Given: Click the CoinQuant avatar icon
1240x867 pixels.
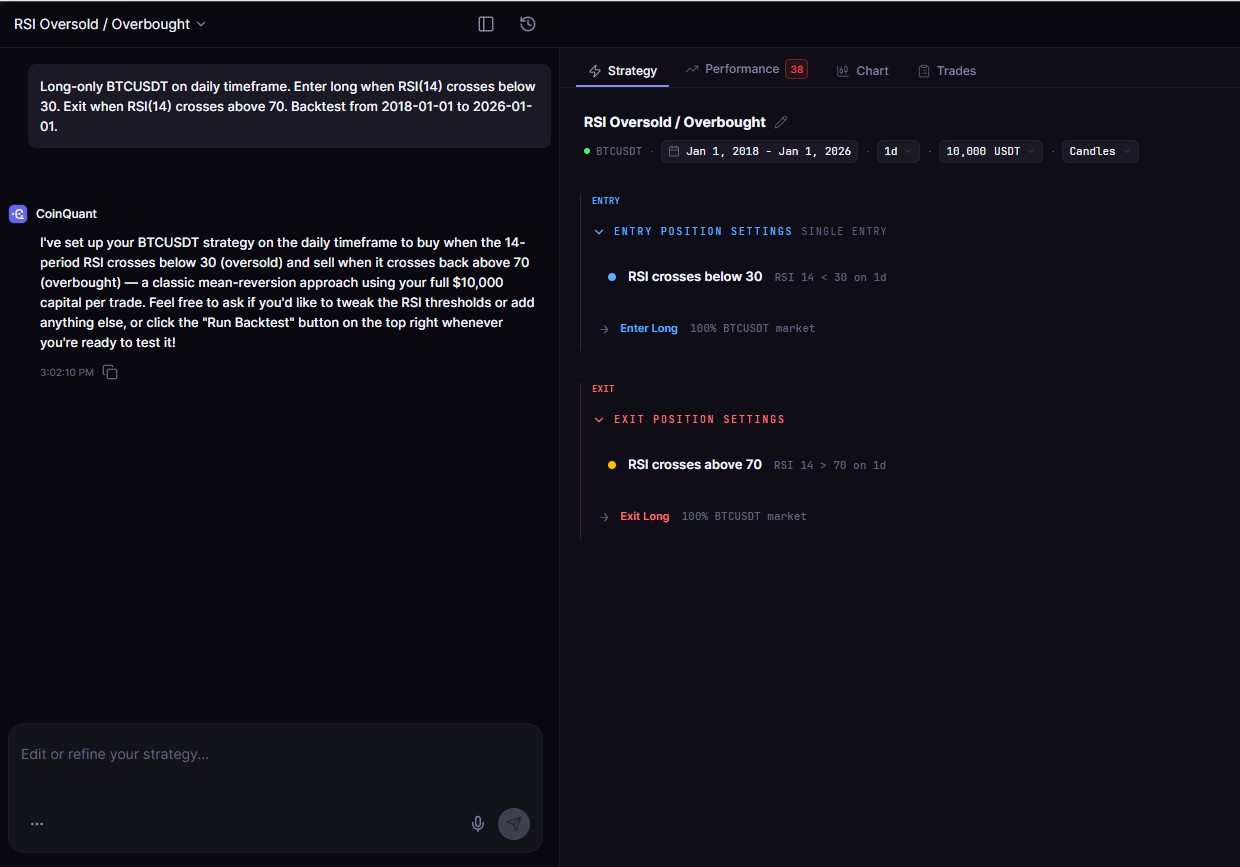Looking at the screenshot, I should [x=18, y=214].
